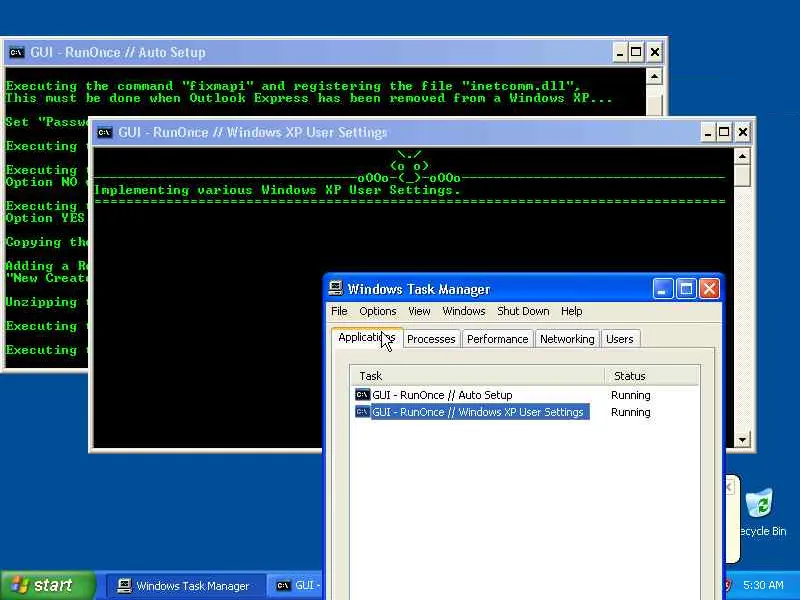Viewport: 800px width, 600px height.
Task: Close the Windows Task Manager window
Action: tap(709, 289)
